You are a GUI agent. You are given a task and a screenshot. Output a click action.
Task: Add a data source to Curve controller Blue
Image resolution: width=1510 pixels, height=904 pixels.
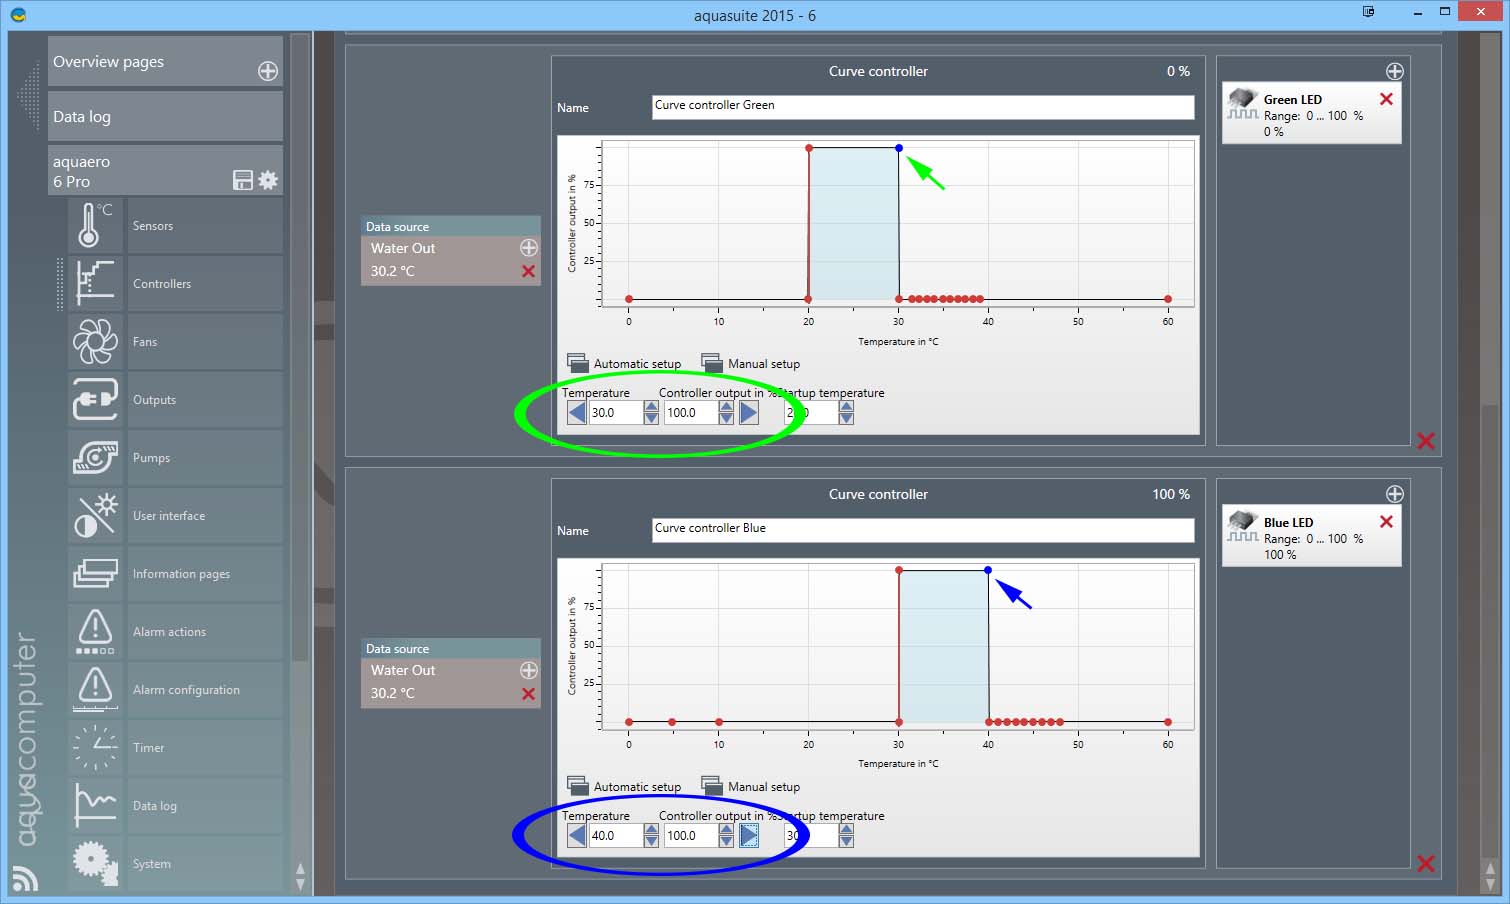point(529,670)
